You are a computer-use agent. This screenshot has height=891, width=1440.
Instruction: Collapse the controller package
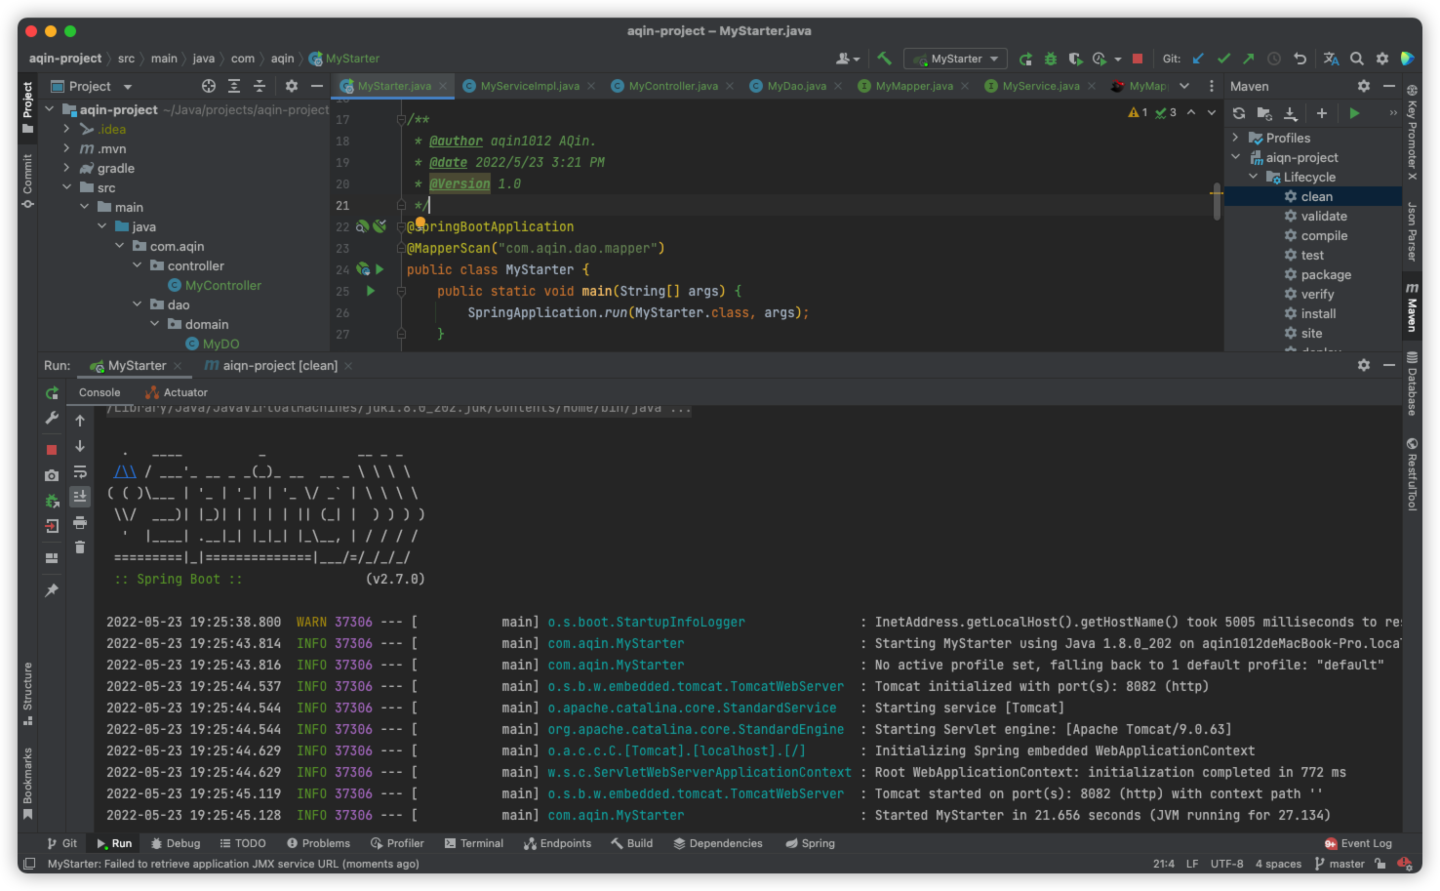click(137, 265)
